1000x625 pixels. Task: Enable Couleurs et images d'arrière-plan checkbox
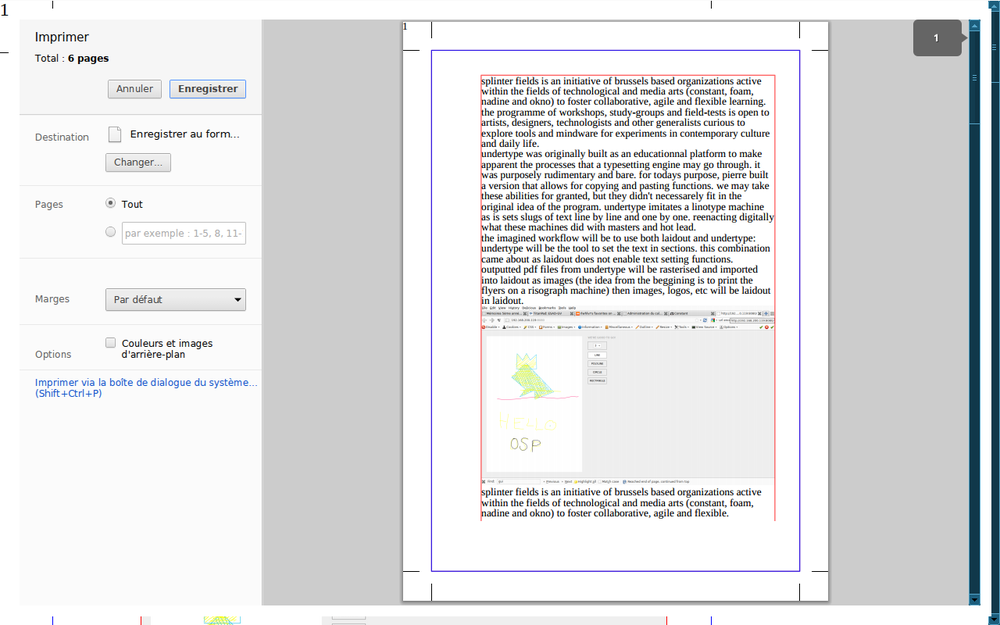tap(112, 343)
